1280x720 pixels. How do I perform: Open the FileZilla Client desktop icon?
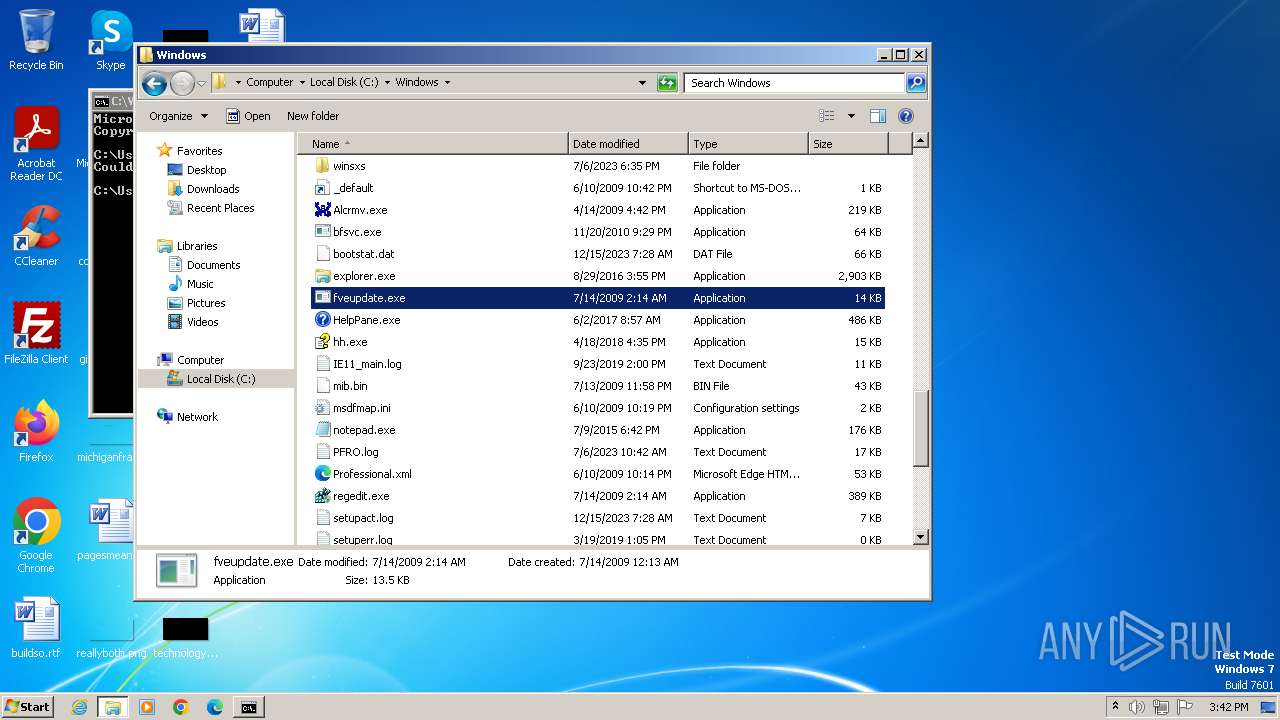36,333
